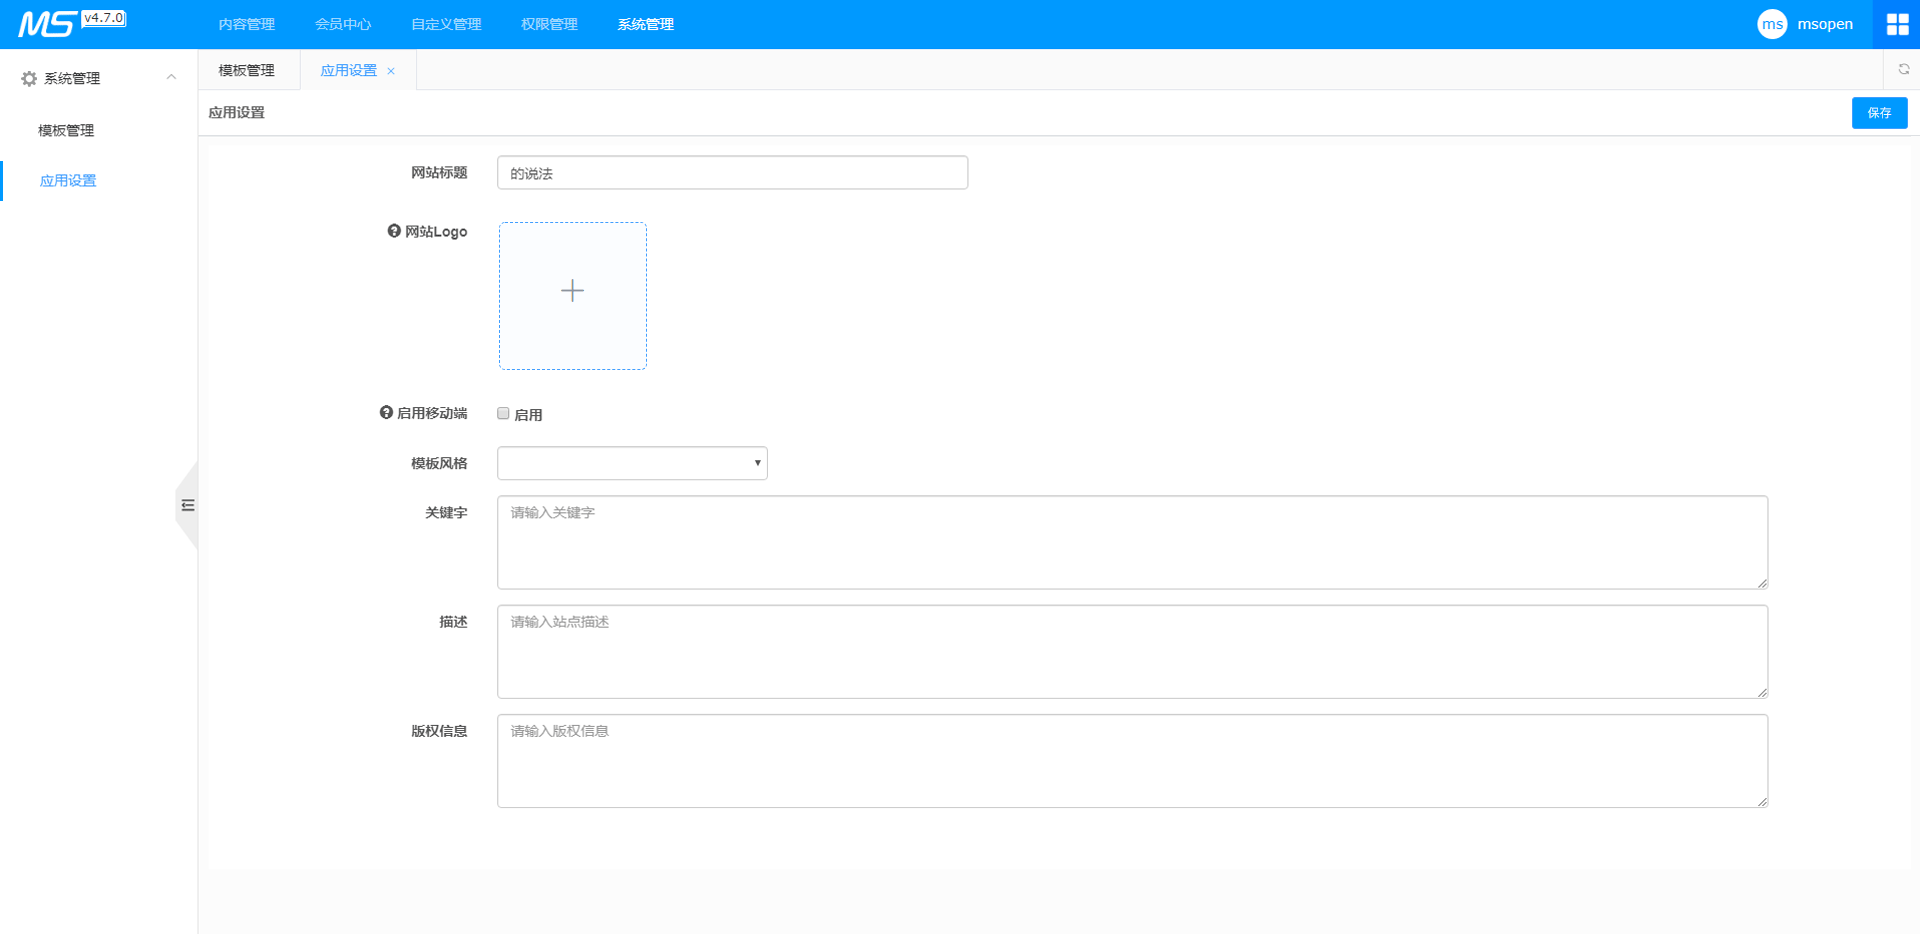Open the grid apps icon in the top right
The image size is (1920, 934).
click(1897, 24)
